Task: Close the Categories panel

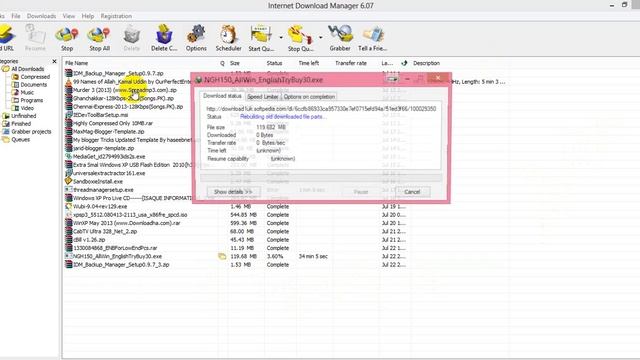Action: [54, 61]
